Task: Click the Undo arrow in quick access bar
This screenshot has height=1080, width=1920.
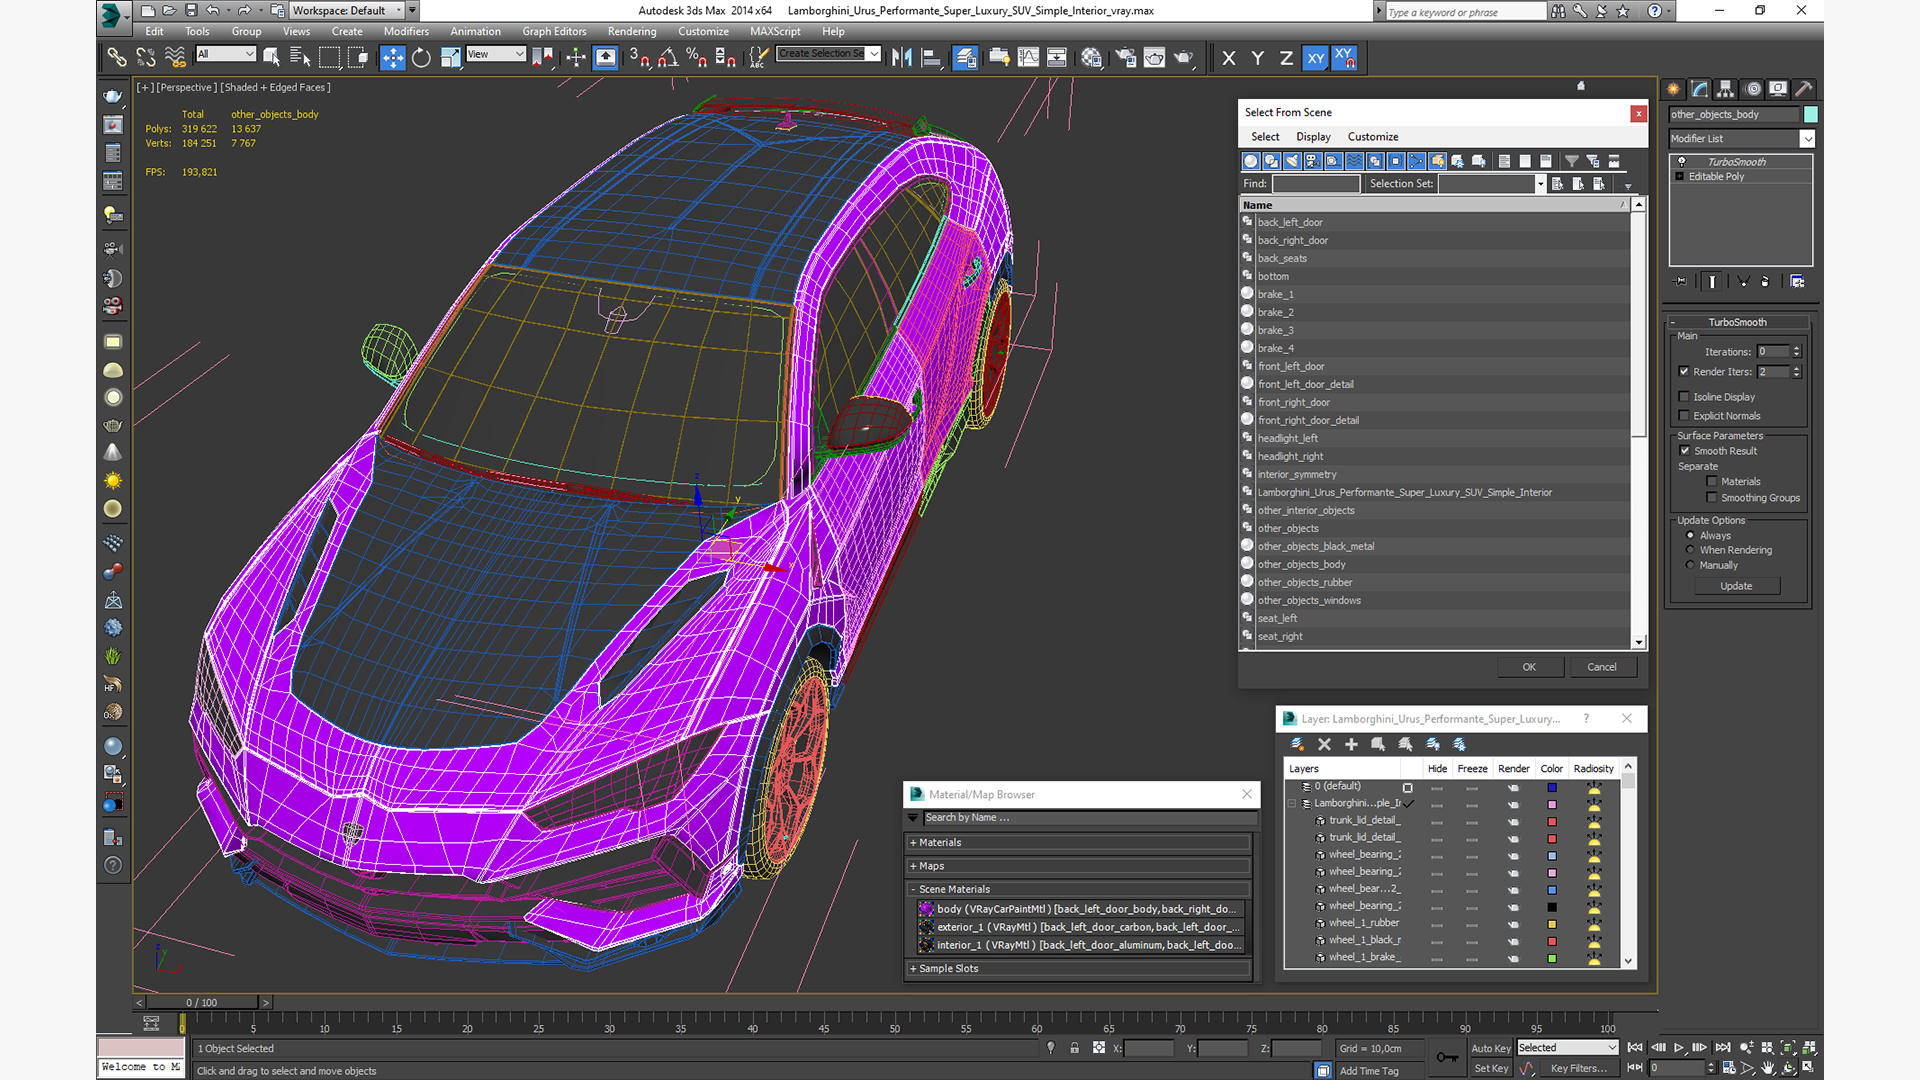Action: tap(212, 11)
